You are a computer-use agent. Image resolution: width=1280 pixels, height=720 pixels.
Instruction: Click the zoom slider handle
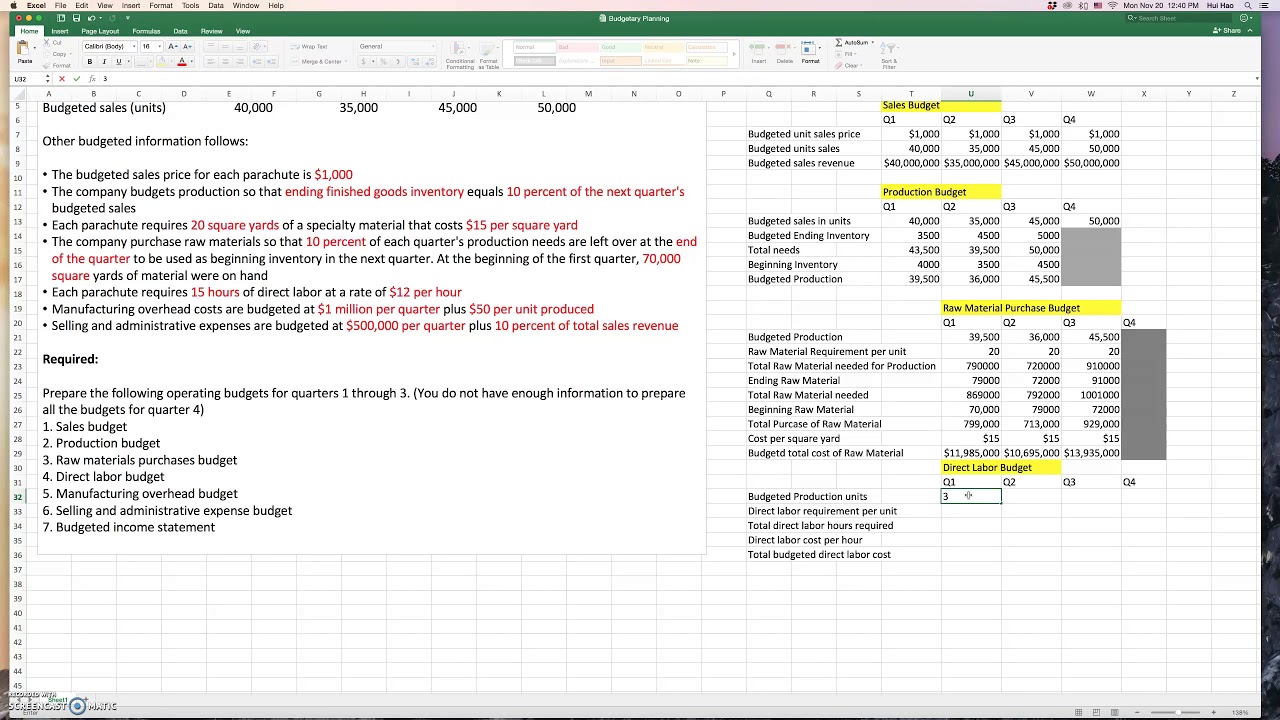click(1178, 712)
